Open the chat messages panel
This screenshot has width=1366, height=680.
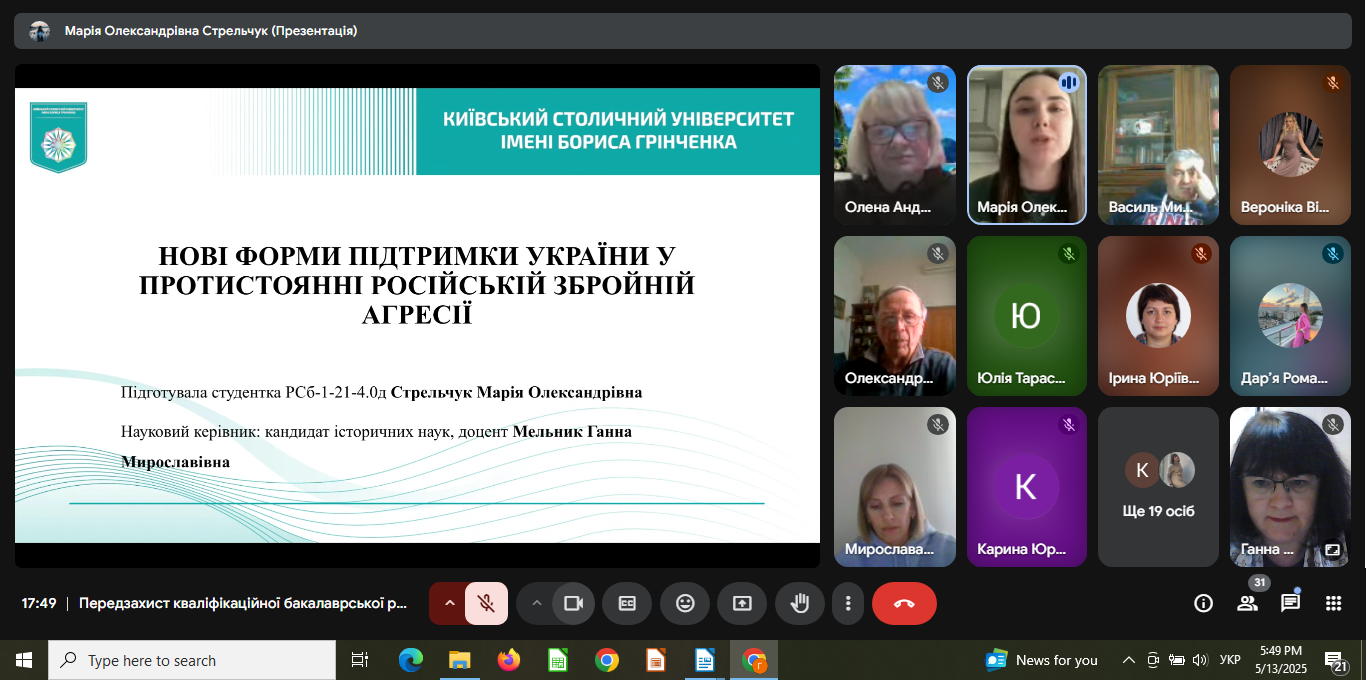click(1290, 603)
